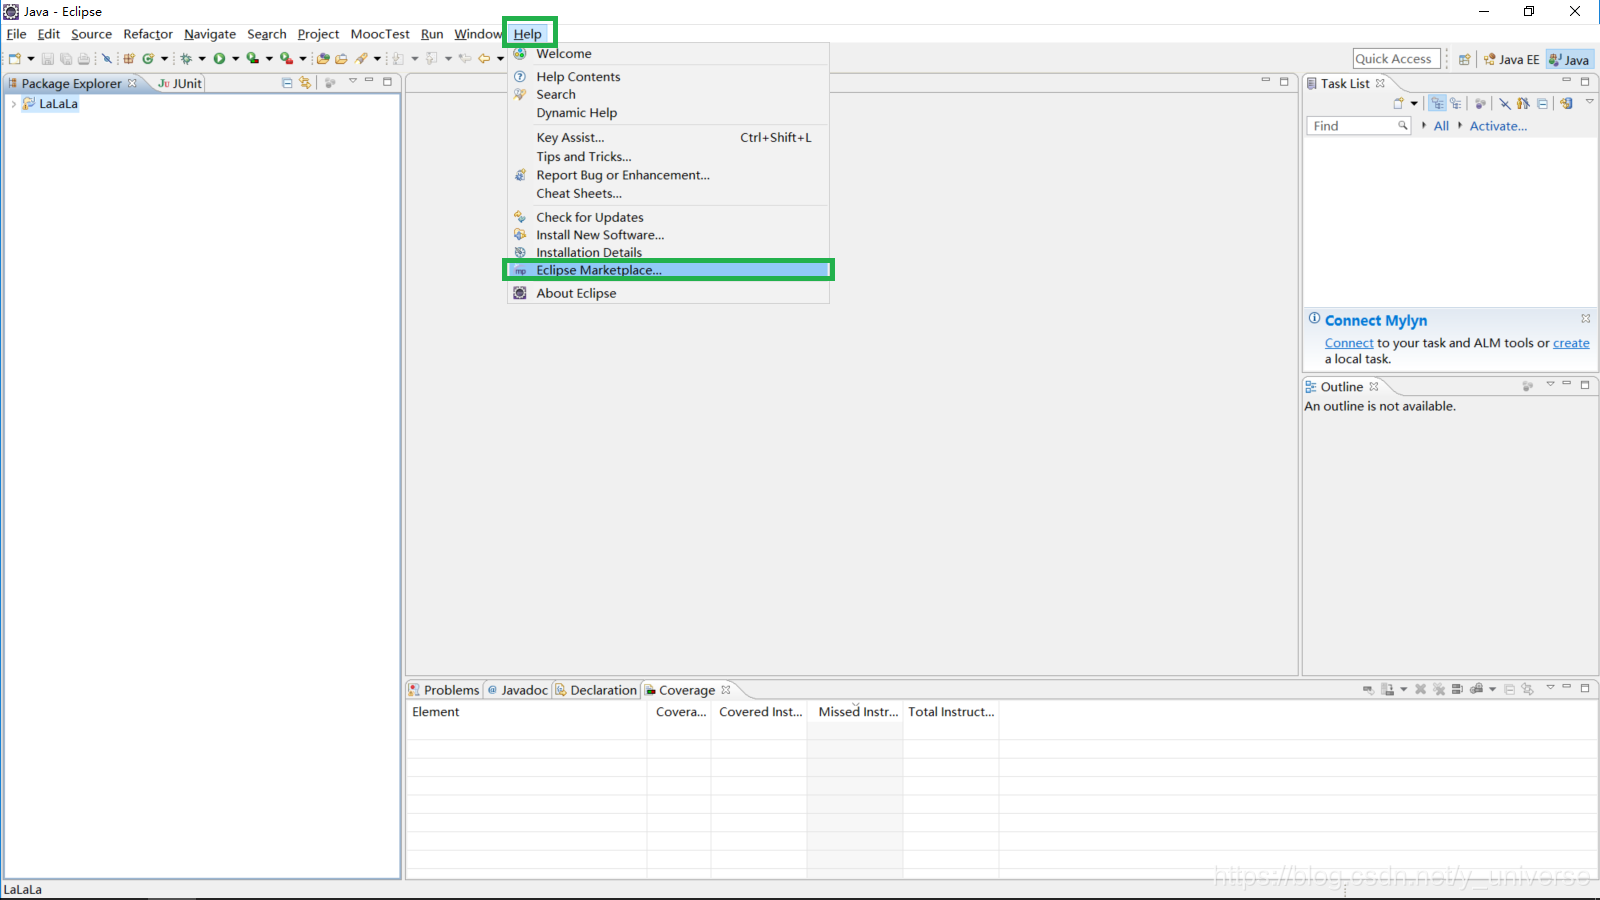Toggle Focus on Active Task in Package Explorer
This screenshot has width=1600, height=900.
[330, 83]
